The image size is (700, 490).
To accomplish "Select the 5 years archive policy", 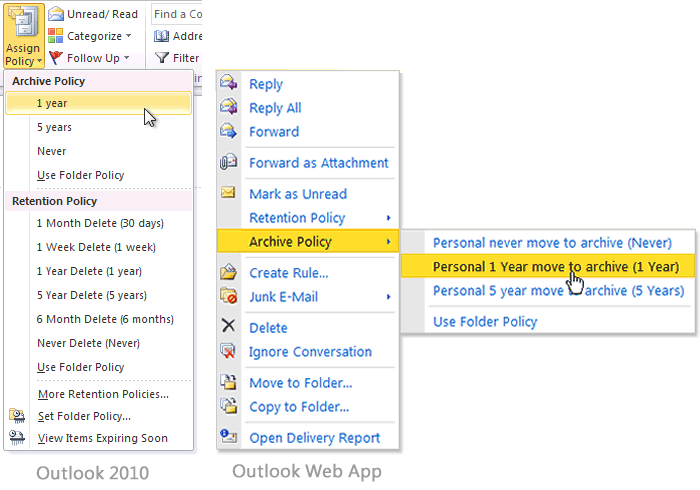I will click(x=99, y=127).
